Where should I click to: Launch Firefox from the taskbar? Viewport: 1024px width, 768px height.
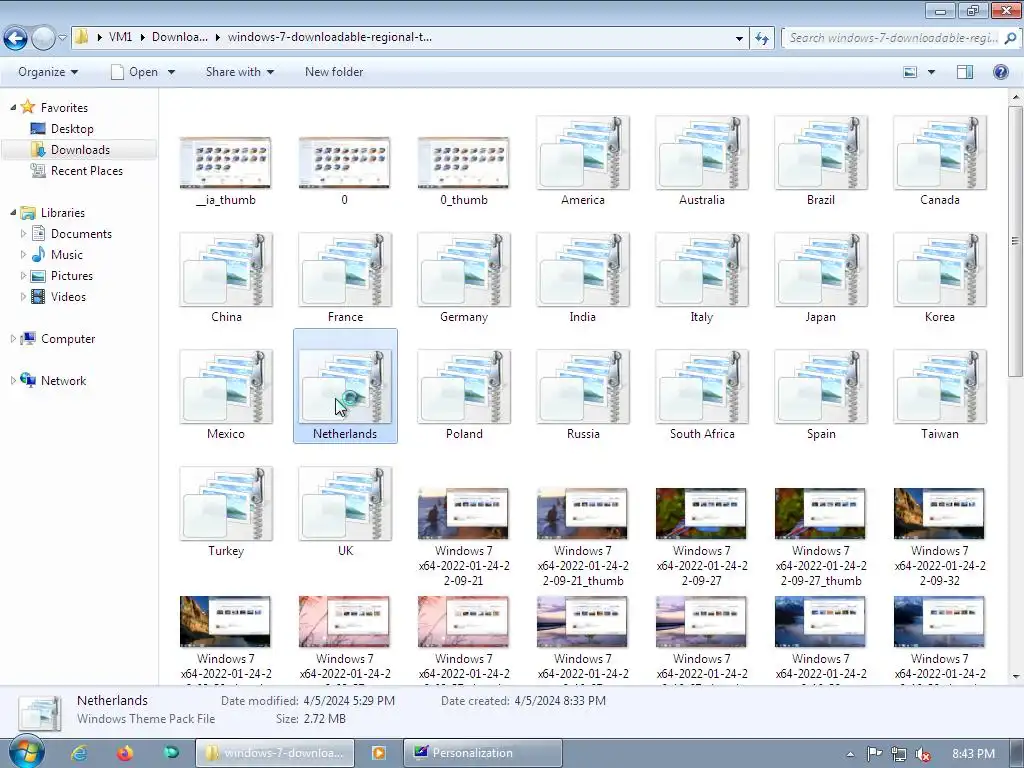(x=125, y=753)
